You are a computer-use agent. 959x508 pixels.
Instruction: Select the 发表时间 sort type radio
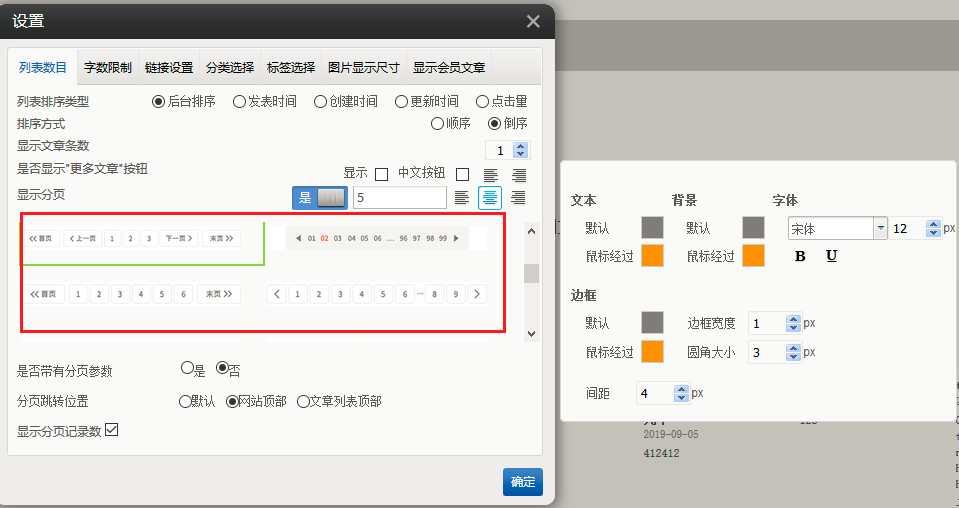[239, 101]
